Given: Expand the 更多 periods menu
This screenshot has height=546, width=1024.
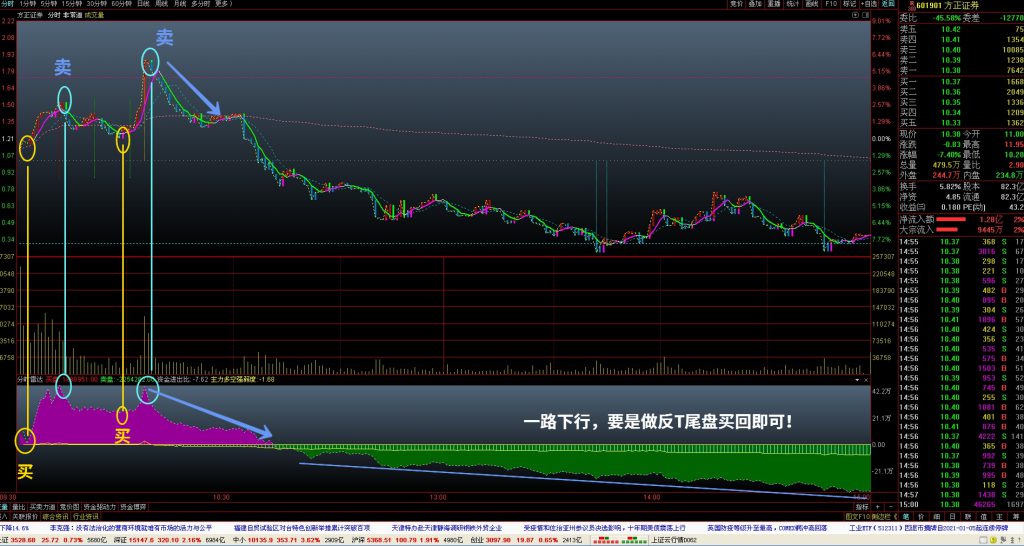Looking at the screenshot, I should click(222, 4).
